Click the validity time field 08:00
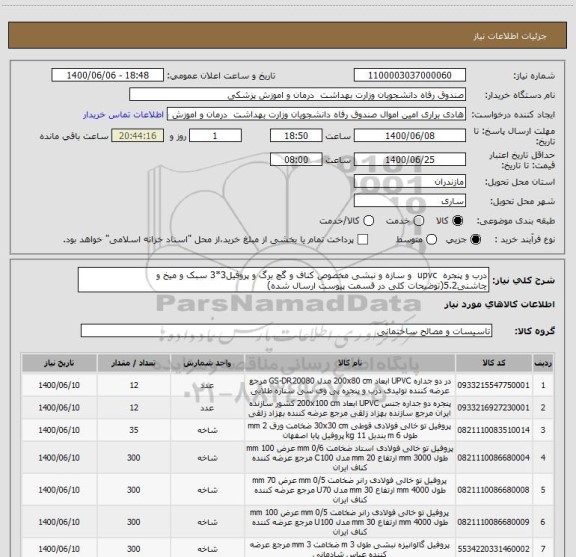 click(x=296, y=159)
